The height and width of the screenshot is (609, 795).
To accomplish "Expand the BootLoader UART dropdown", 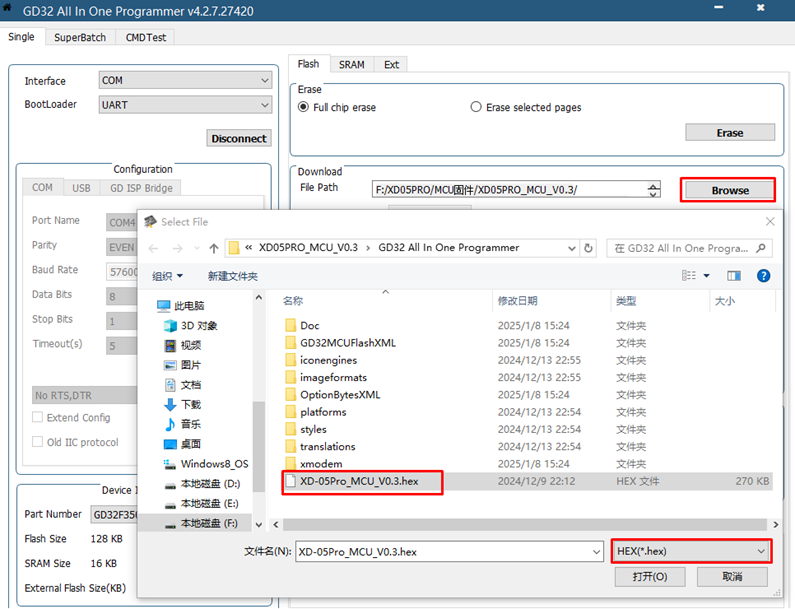I will coord(185,104).
